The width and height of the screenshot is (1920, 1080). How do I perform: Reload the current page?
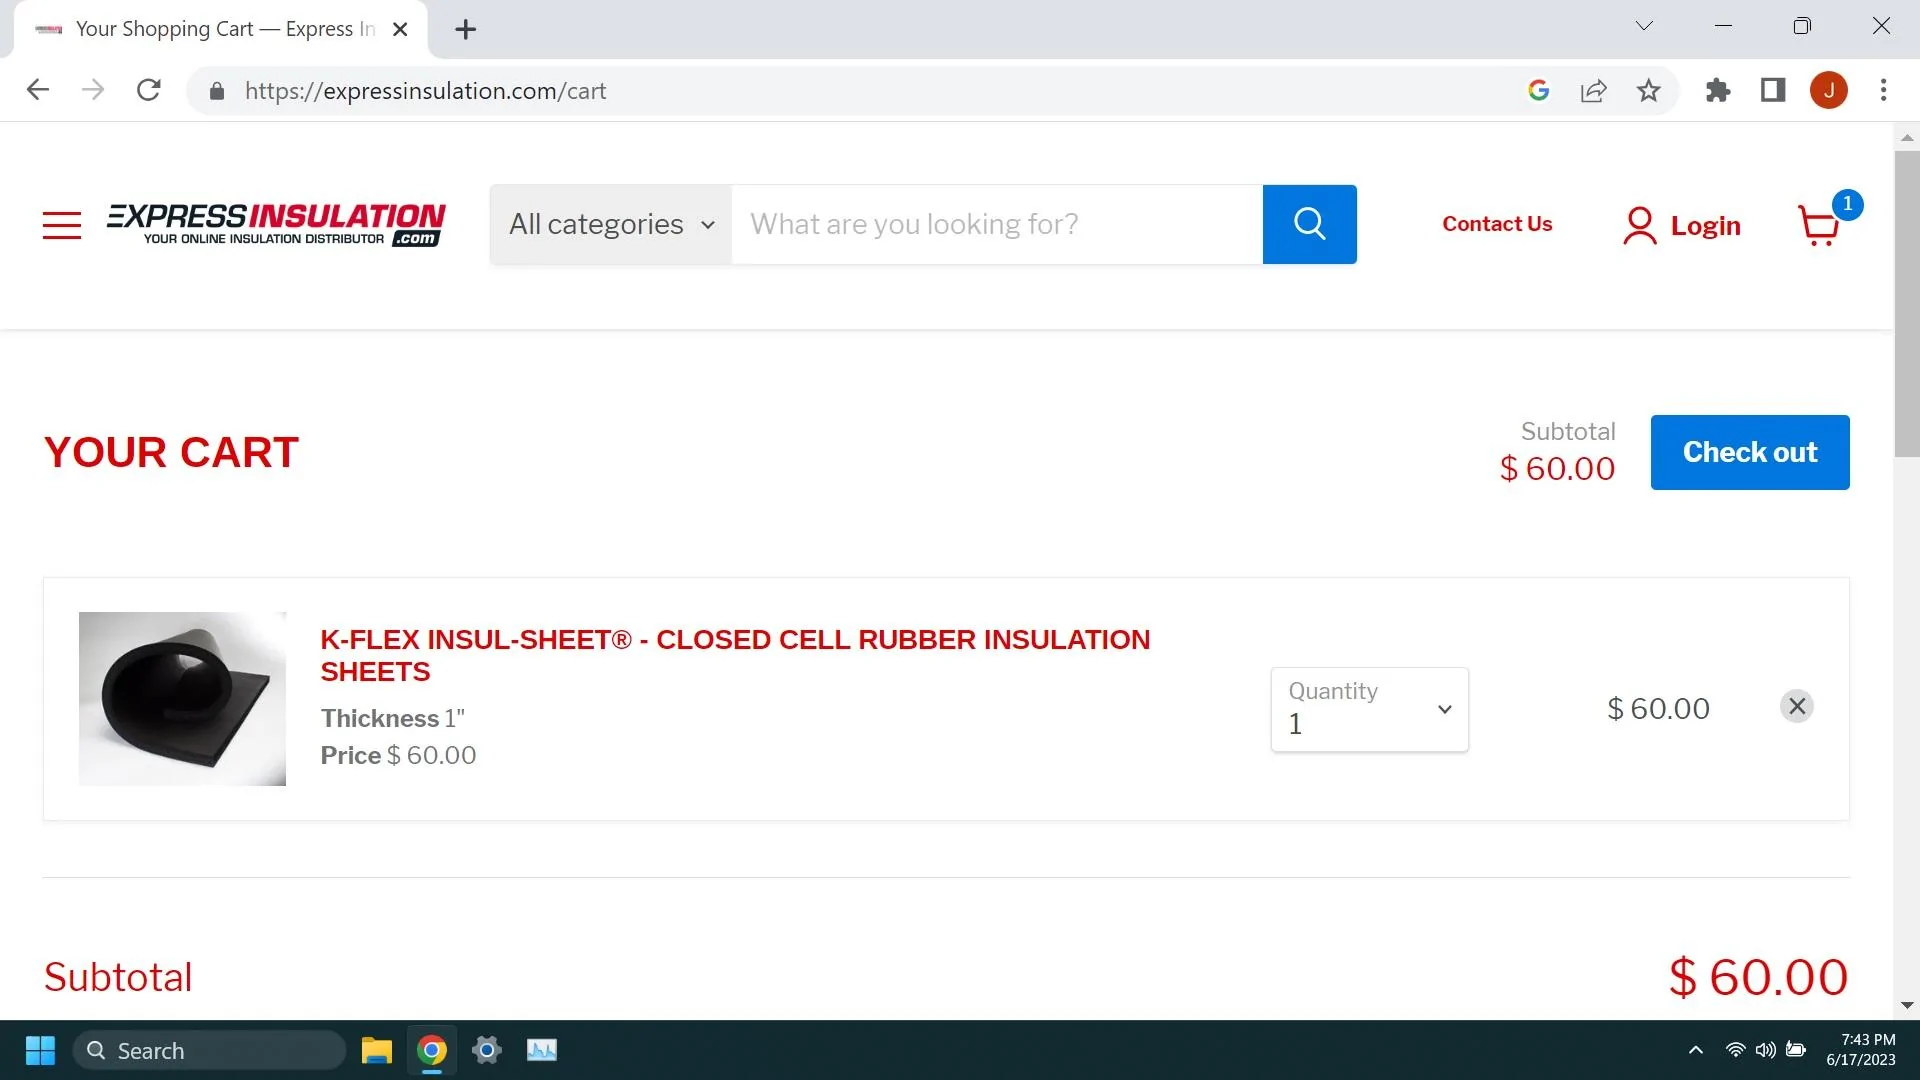click(x=149, y=90)
